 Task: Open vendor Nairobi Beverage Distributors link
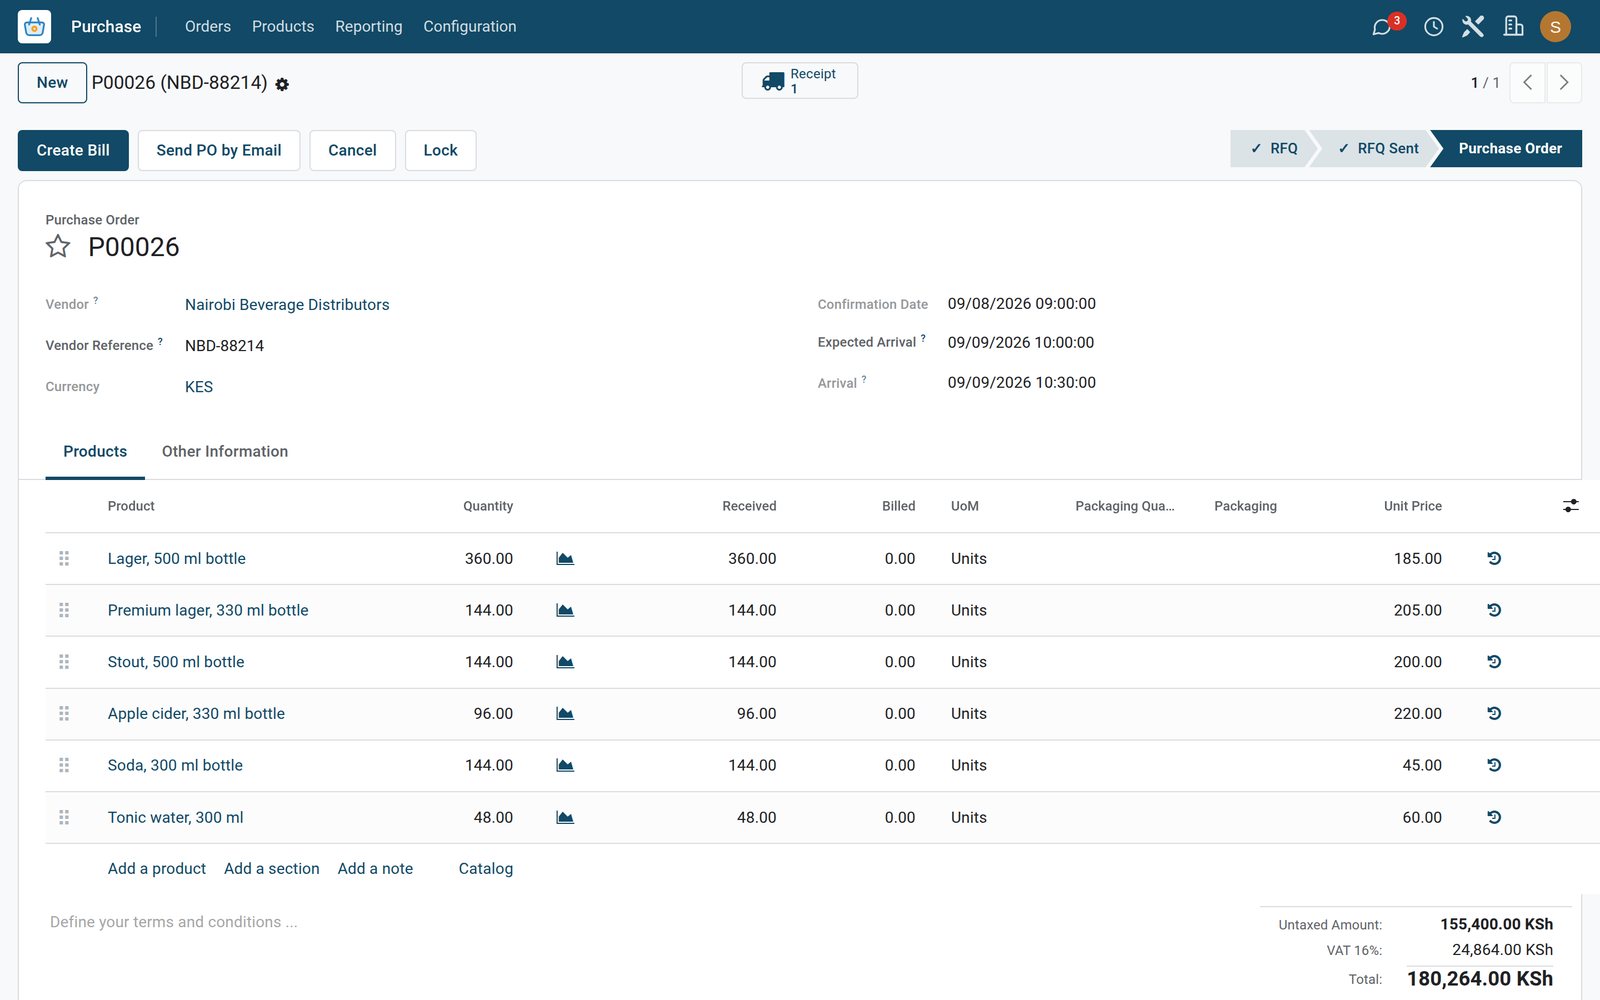[x=287, y=305]
